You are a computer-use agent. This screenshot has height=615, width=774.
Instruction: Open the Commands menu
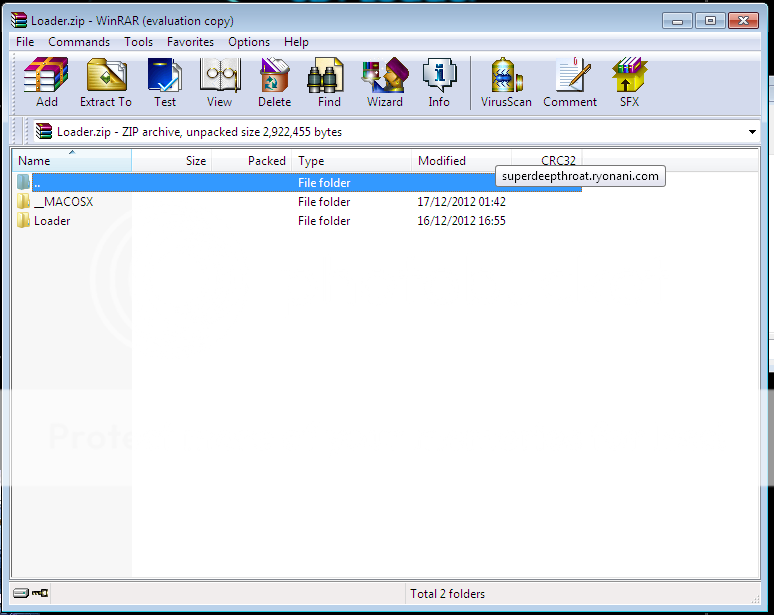click(79, 42)
